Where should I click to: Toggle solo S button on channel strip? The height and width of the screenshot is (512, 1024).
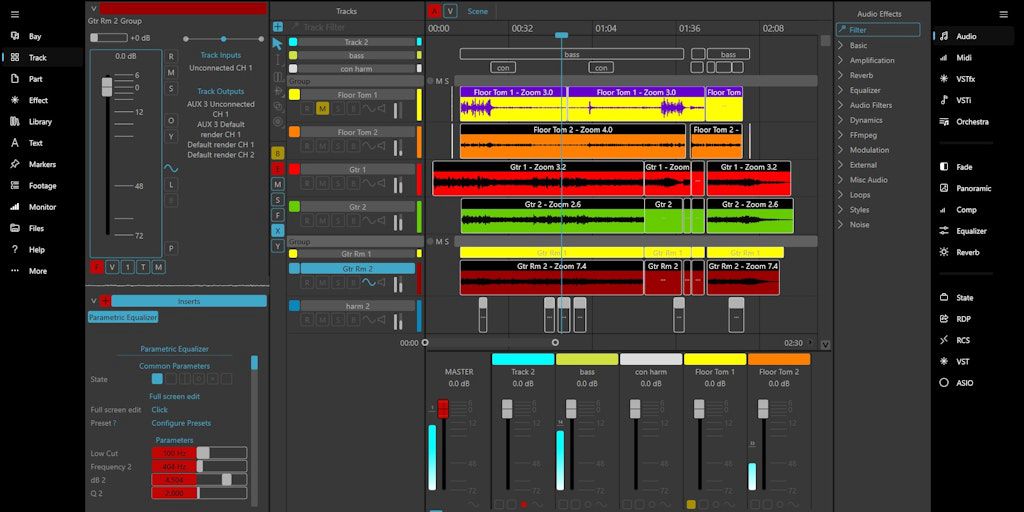171,88
